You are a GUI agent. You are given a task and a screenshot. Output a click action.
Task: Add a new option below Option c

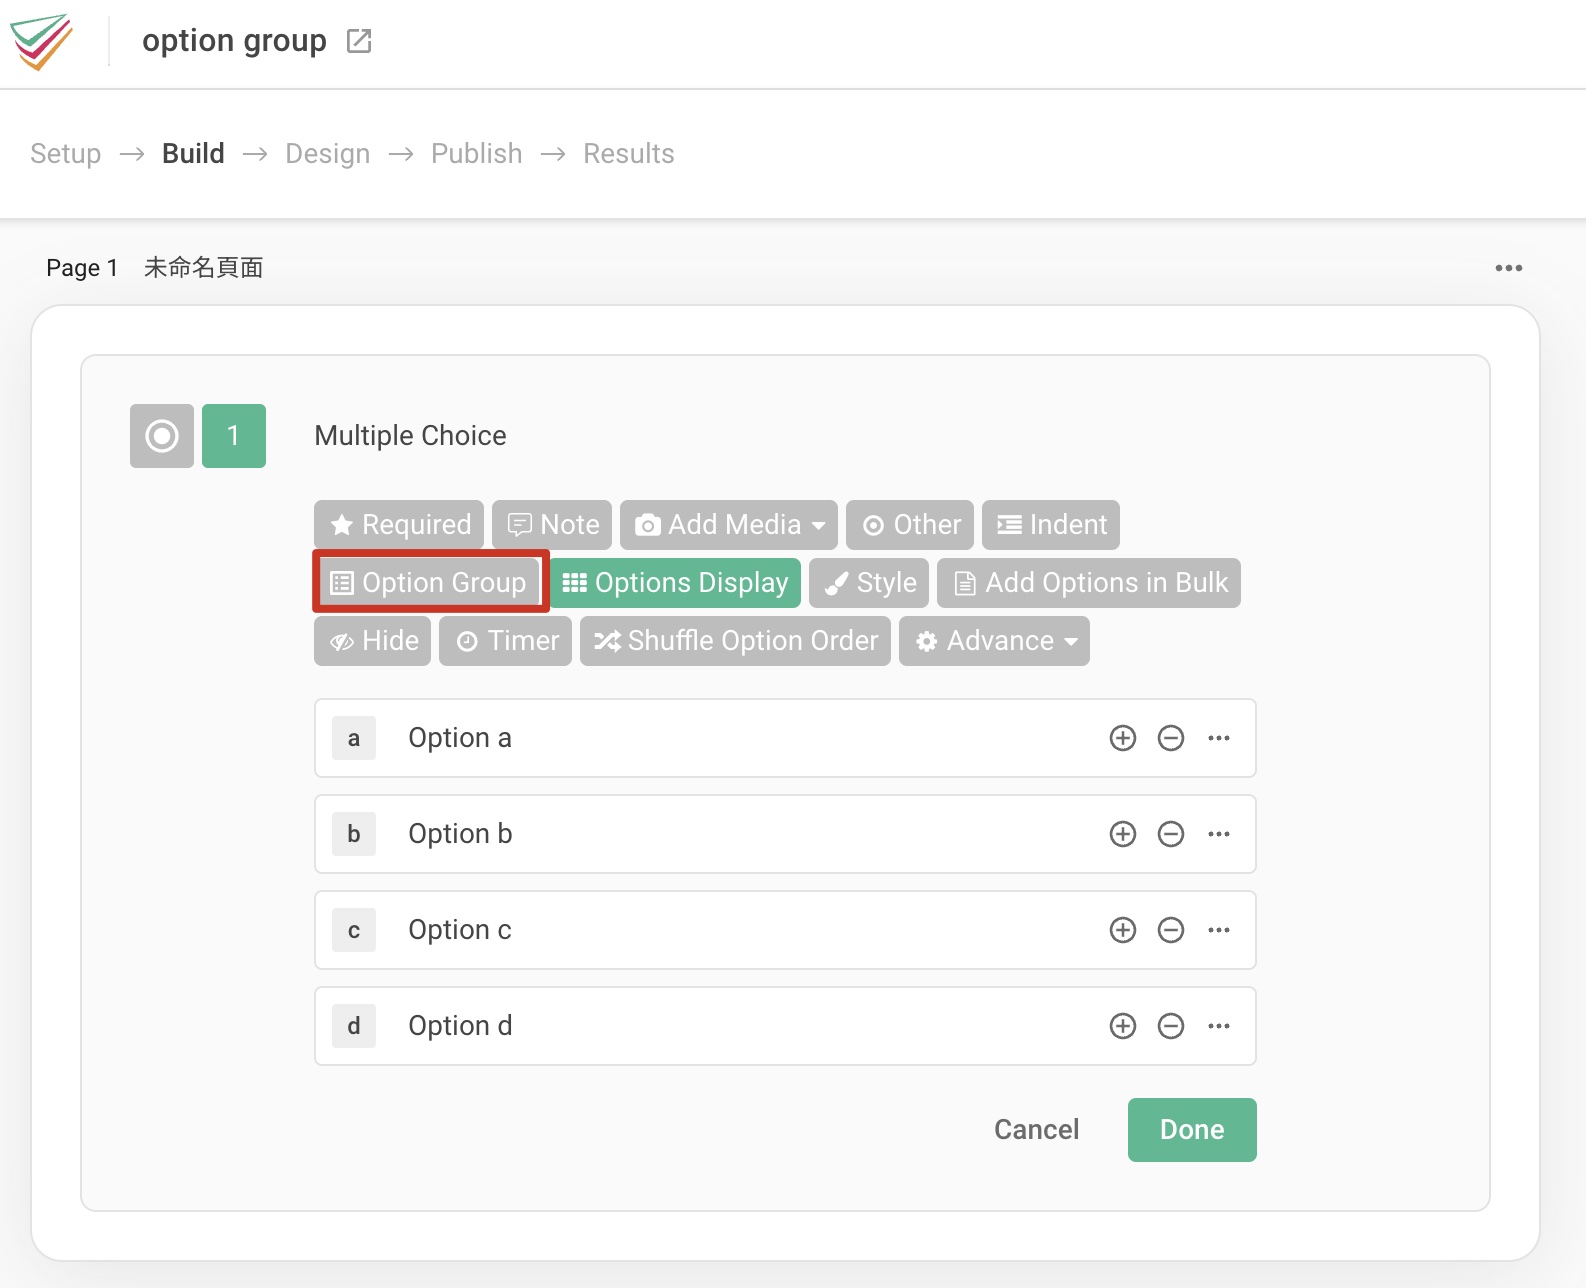pyautogui.click(x=1122, y=930)
